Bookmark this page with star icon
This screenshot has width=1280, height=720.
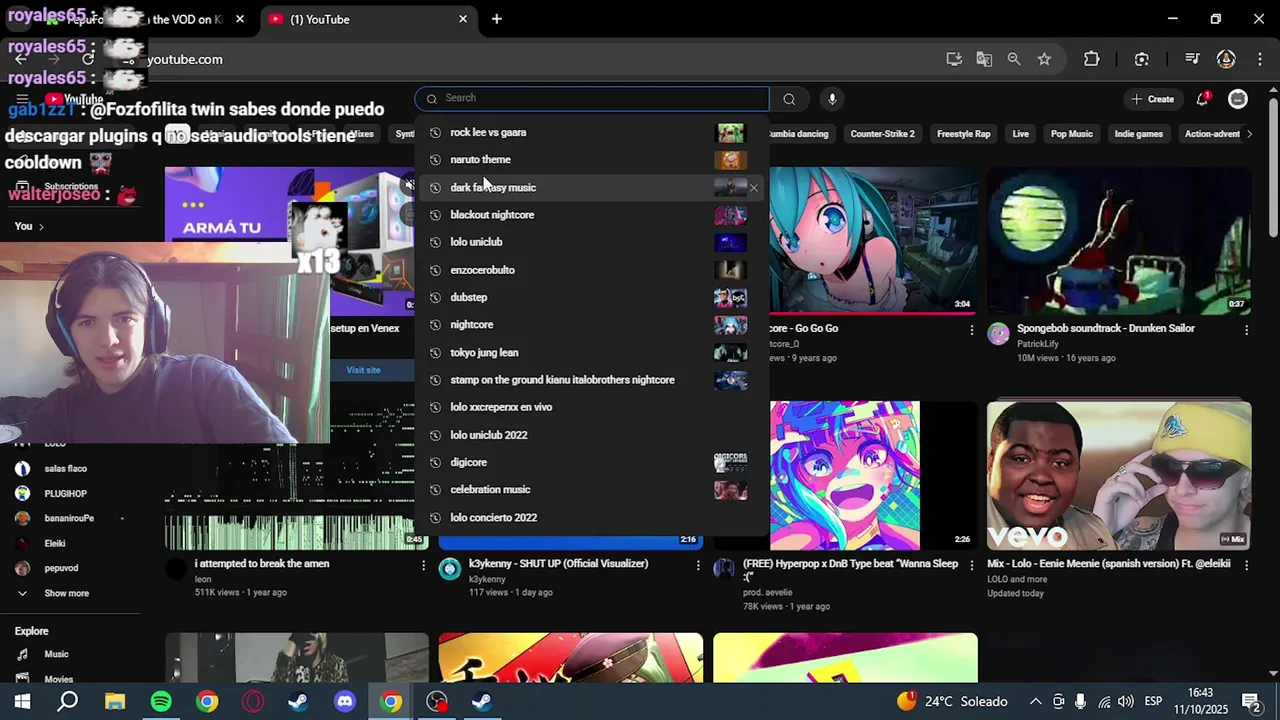1044,59
